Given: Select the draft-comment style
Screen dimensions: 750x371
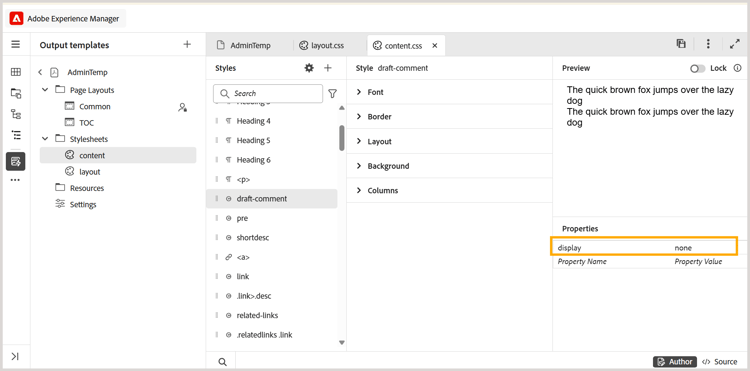Looking at the screenshot, I should pos(272,198).
